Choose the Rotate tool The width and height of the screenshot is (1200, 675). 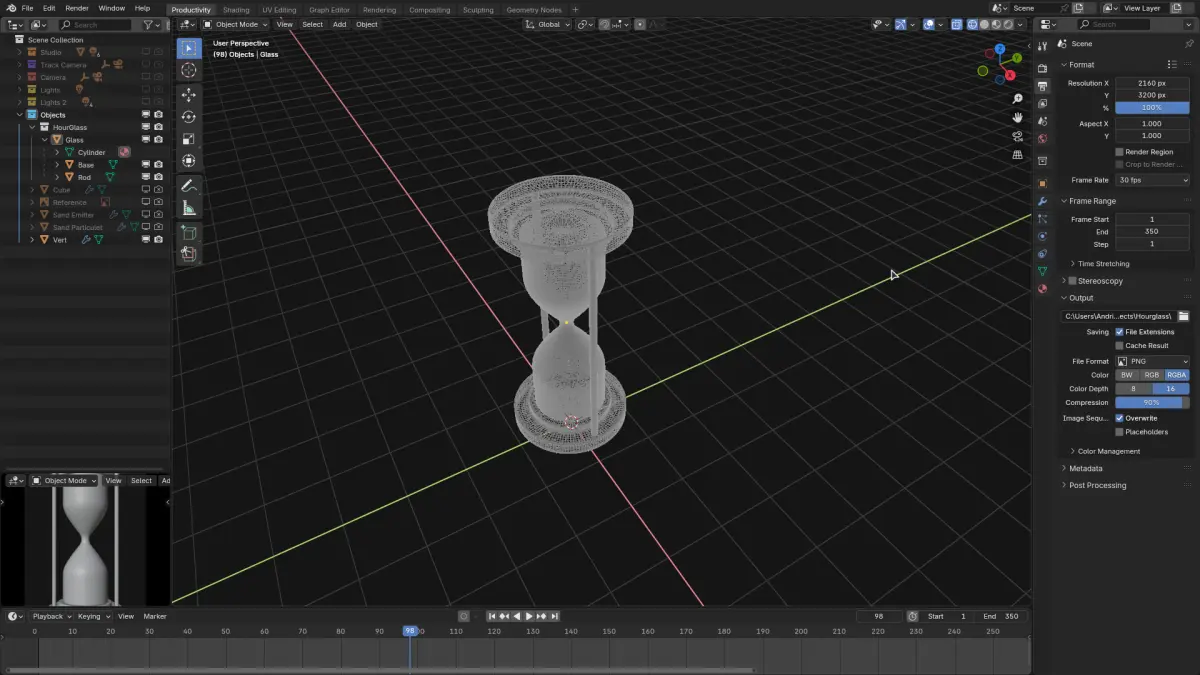point(189,117)
